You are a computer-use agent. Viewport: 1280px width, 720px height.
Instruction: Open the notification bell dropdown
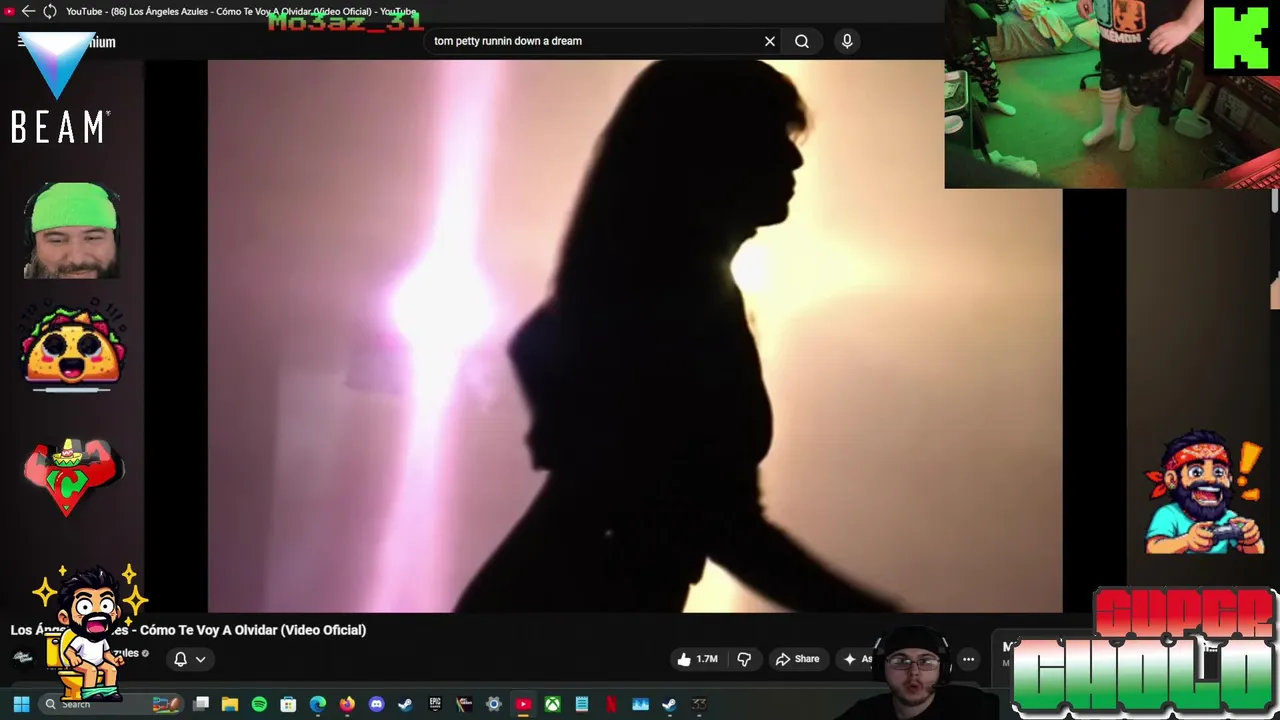(189, 659)
